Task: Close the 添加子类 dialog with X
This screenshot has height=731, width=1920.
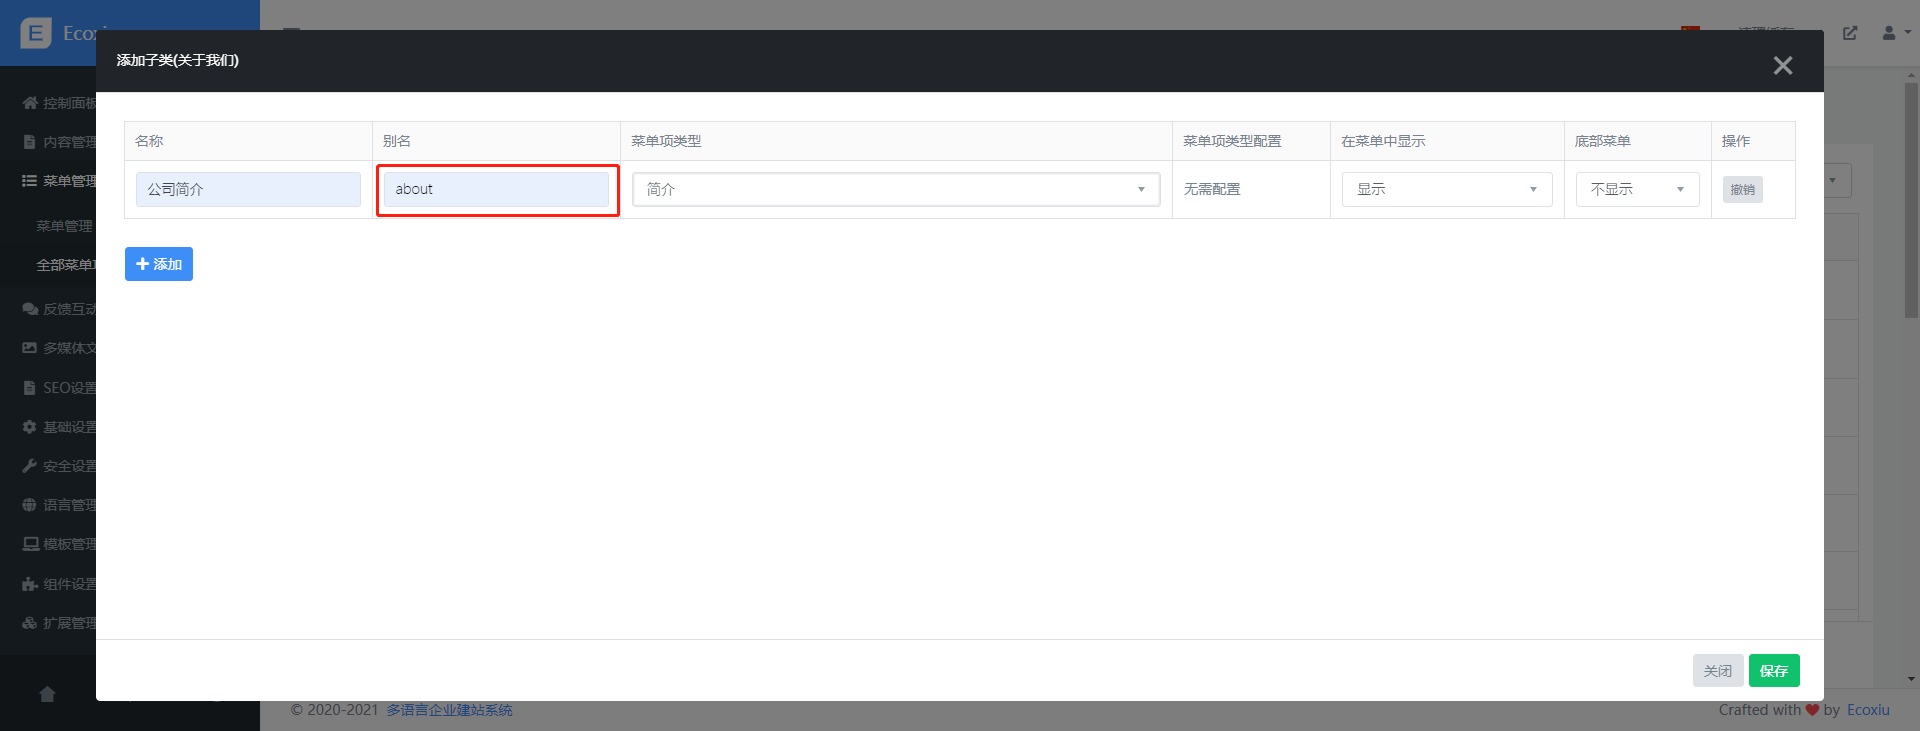Action: 1782,66
